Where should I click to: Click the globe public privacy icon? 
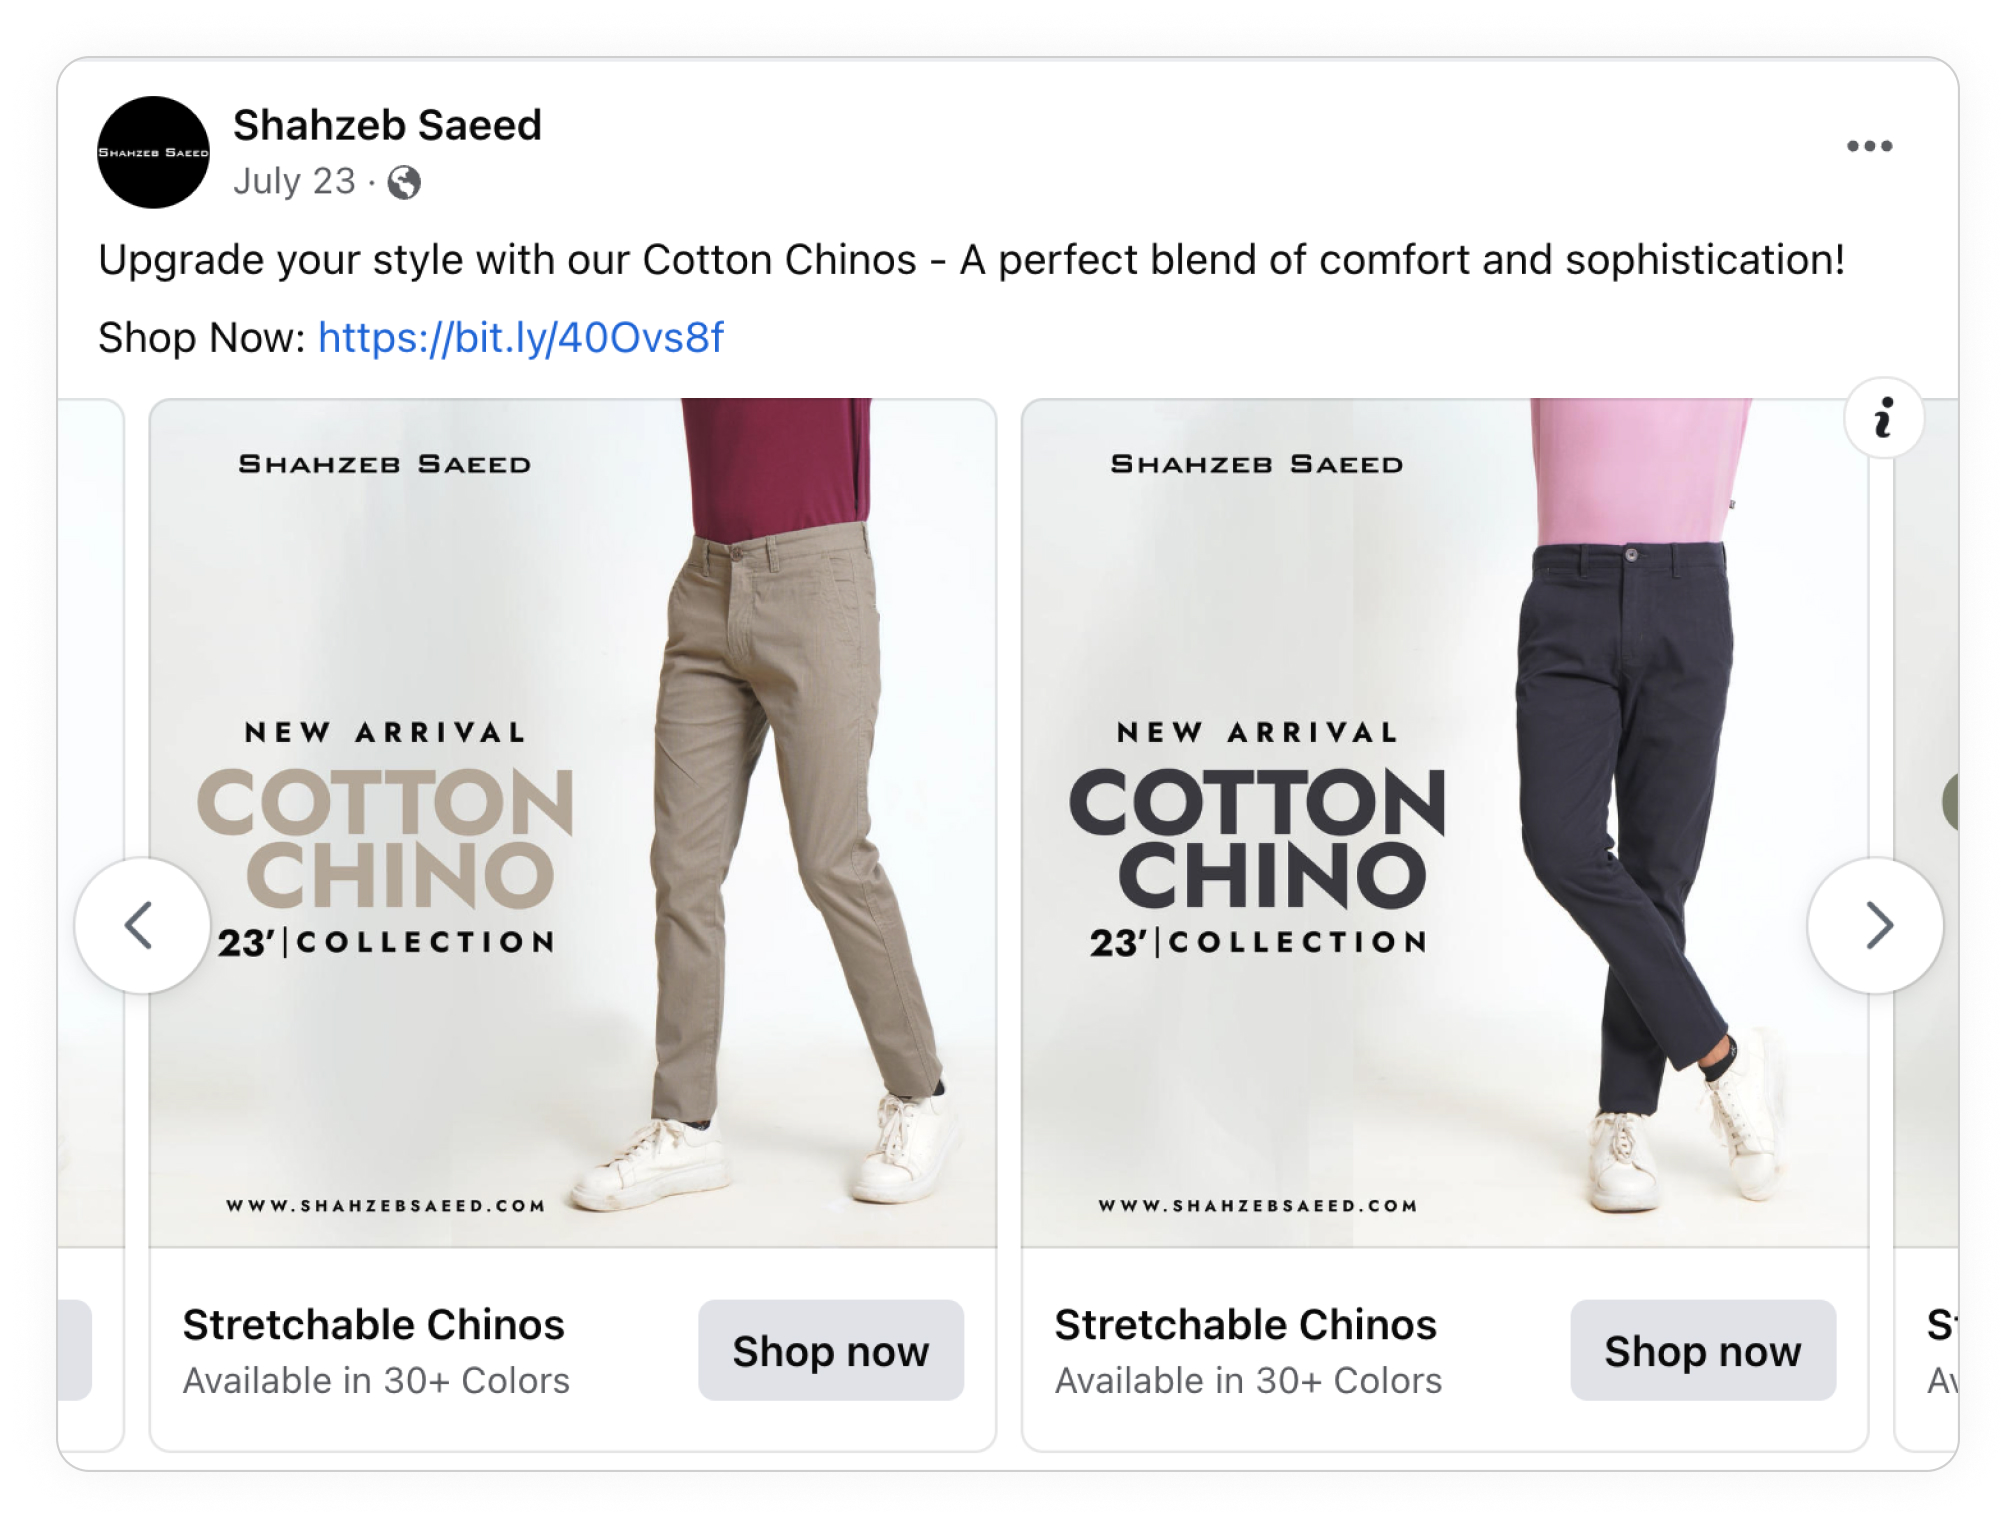click(x=405, y=184)
